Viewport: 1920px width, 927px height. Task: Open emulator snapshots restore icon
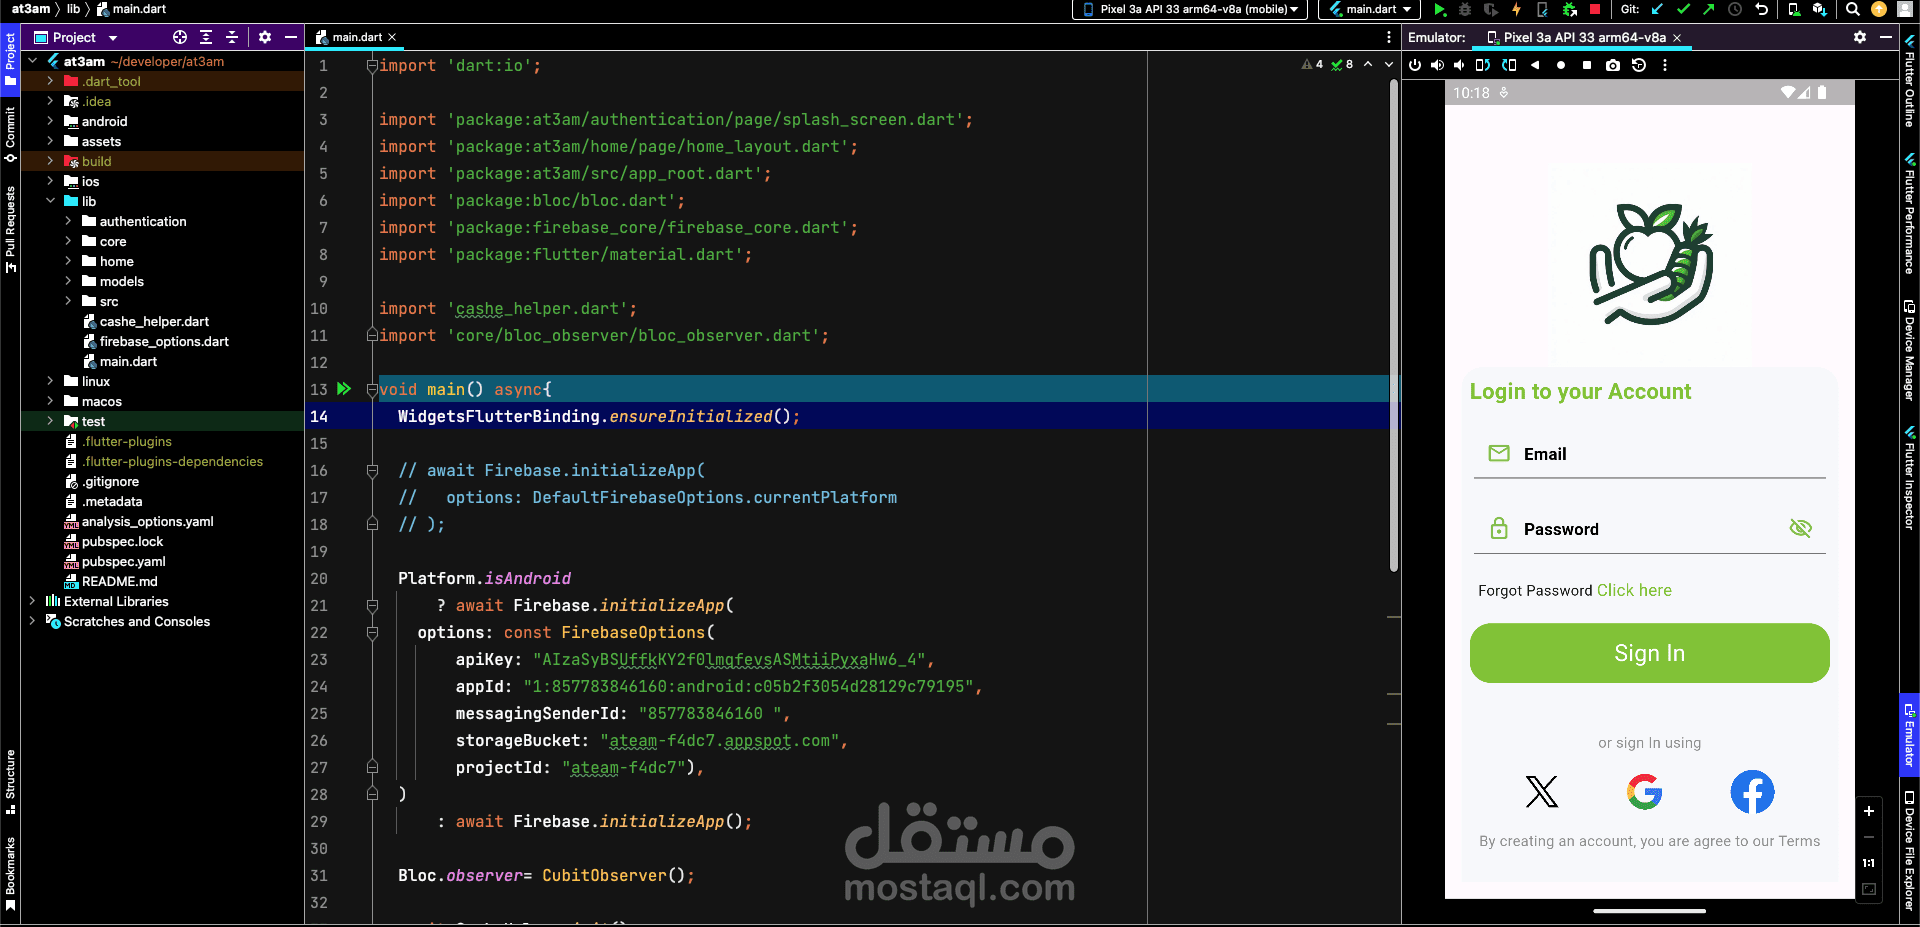1639,65
